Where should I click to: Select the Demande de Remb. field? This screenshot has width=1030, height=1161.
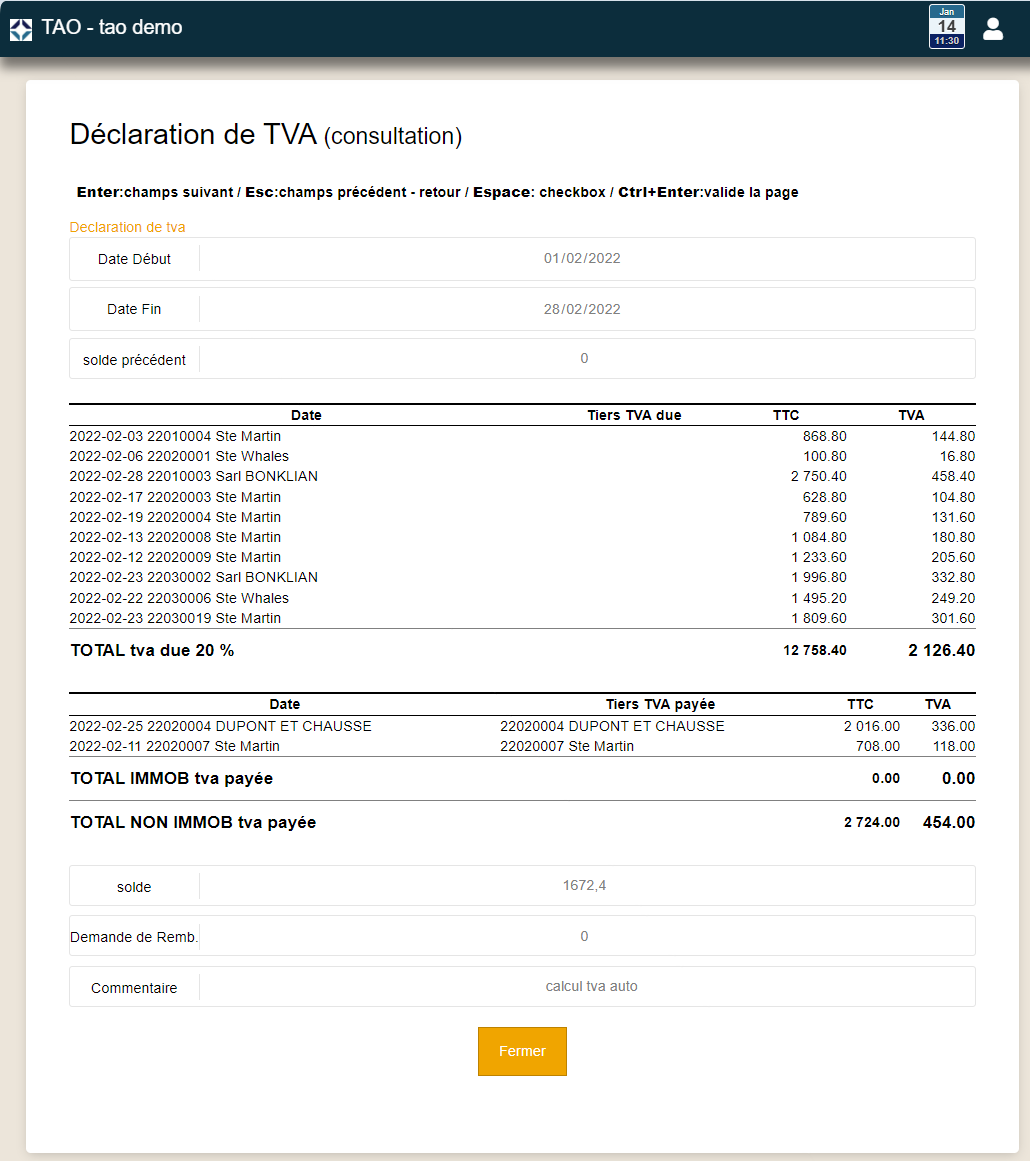click(584, 936)
